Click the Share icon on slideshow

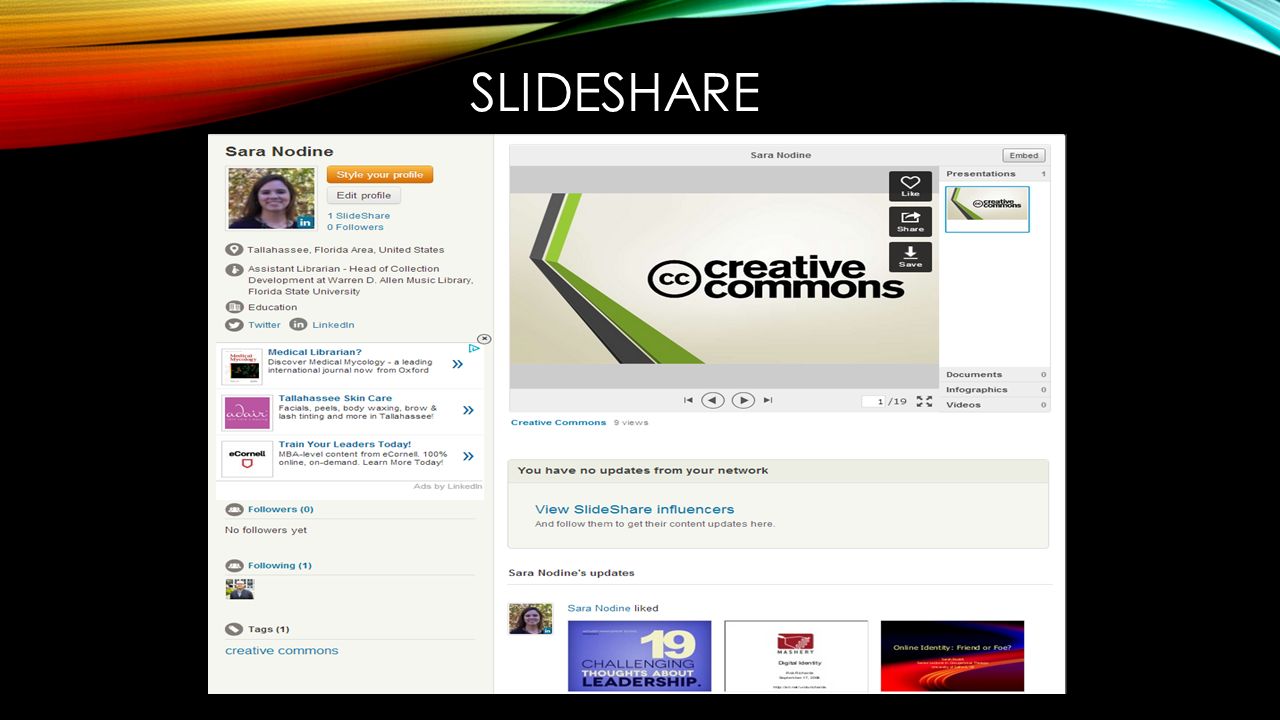910,221
